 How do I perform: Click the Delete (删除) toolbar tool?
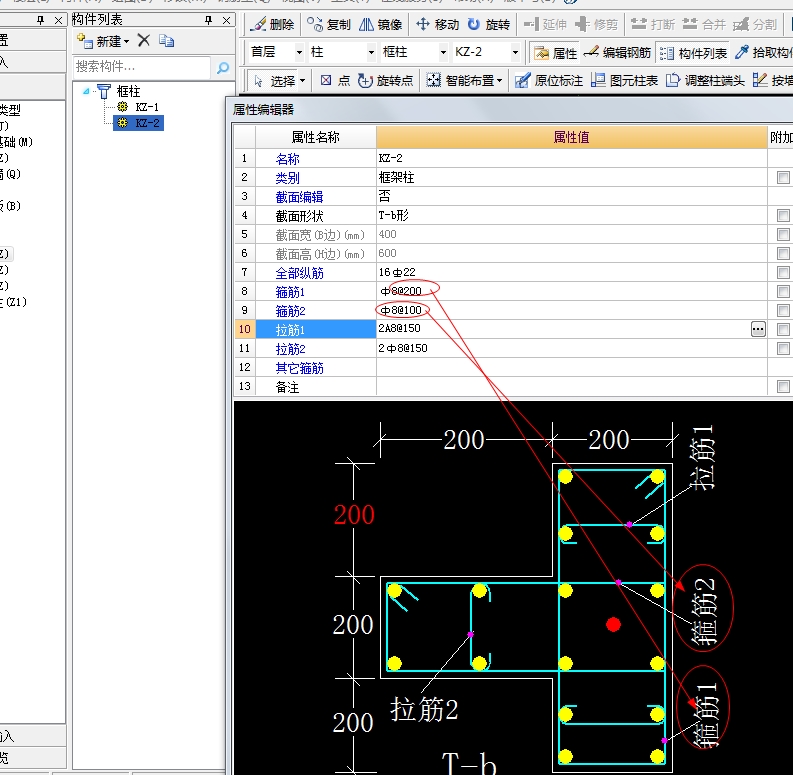273,24
